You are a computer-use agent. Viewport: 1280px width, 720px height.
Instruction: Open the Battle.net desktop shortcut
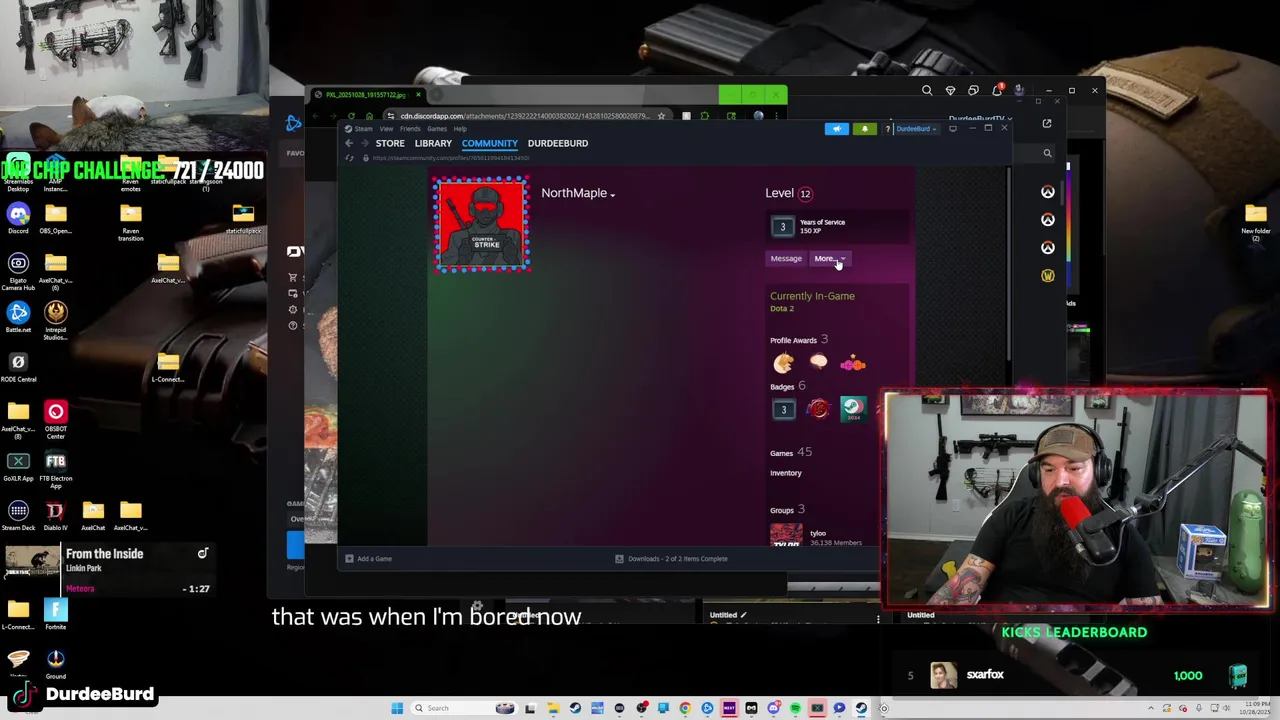tap(18, 318)
